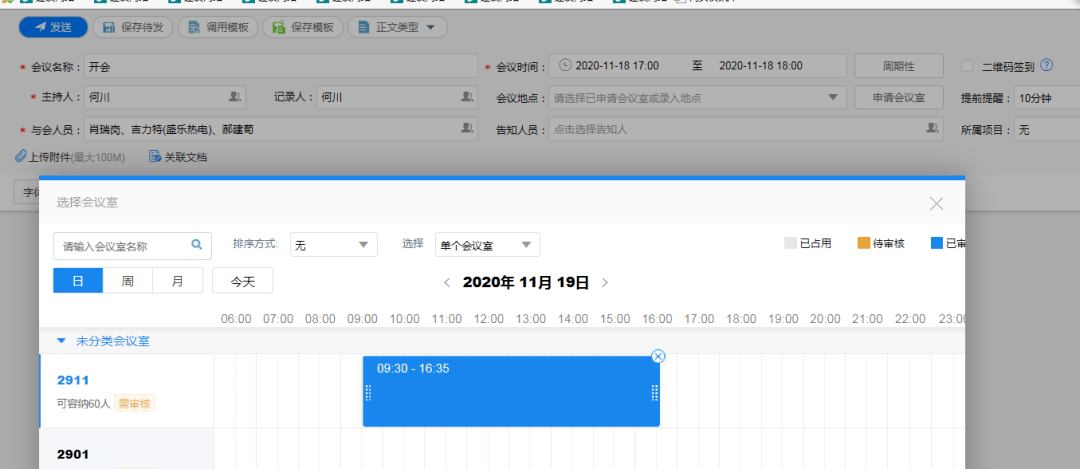This screenshot has height=469, width=1080.
Task: Click the search magnifier in meeting room box
Action: (x=196, y=244)
